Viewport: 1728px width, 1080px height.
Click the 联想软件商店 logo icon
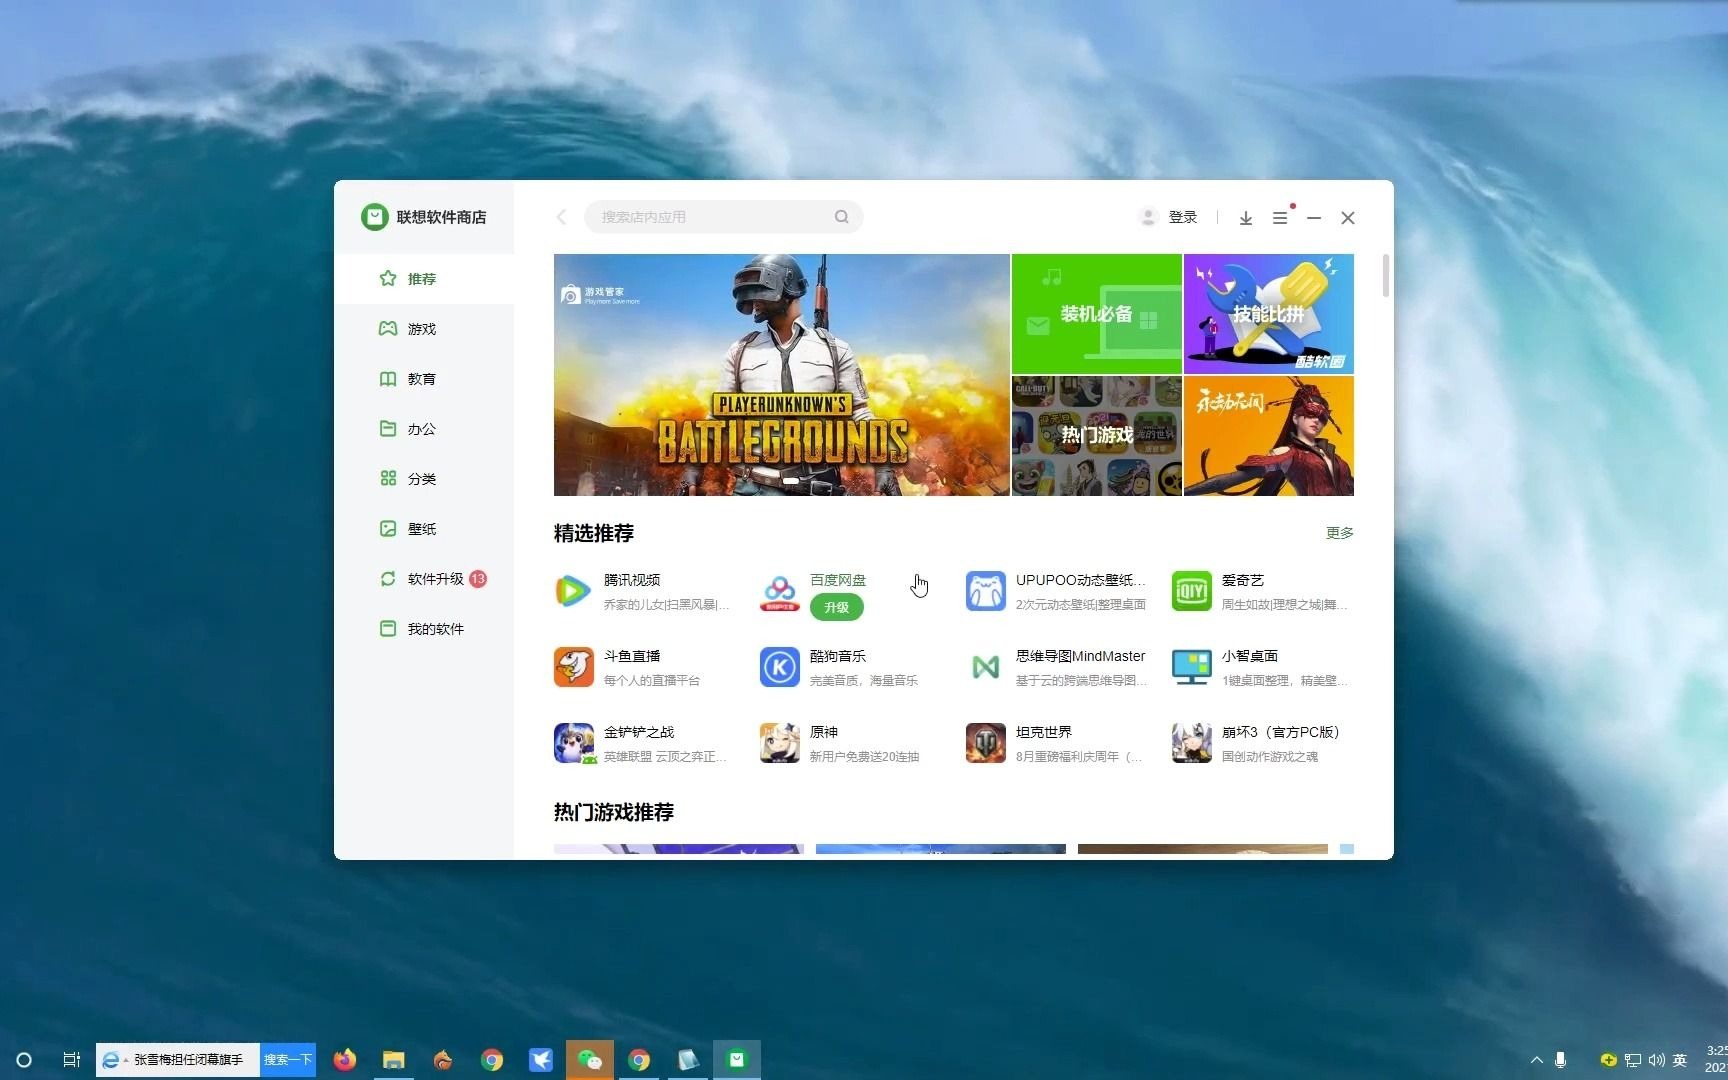[x=375, y=217]
